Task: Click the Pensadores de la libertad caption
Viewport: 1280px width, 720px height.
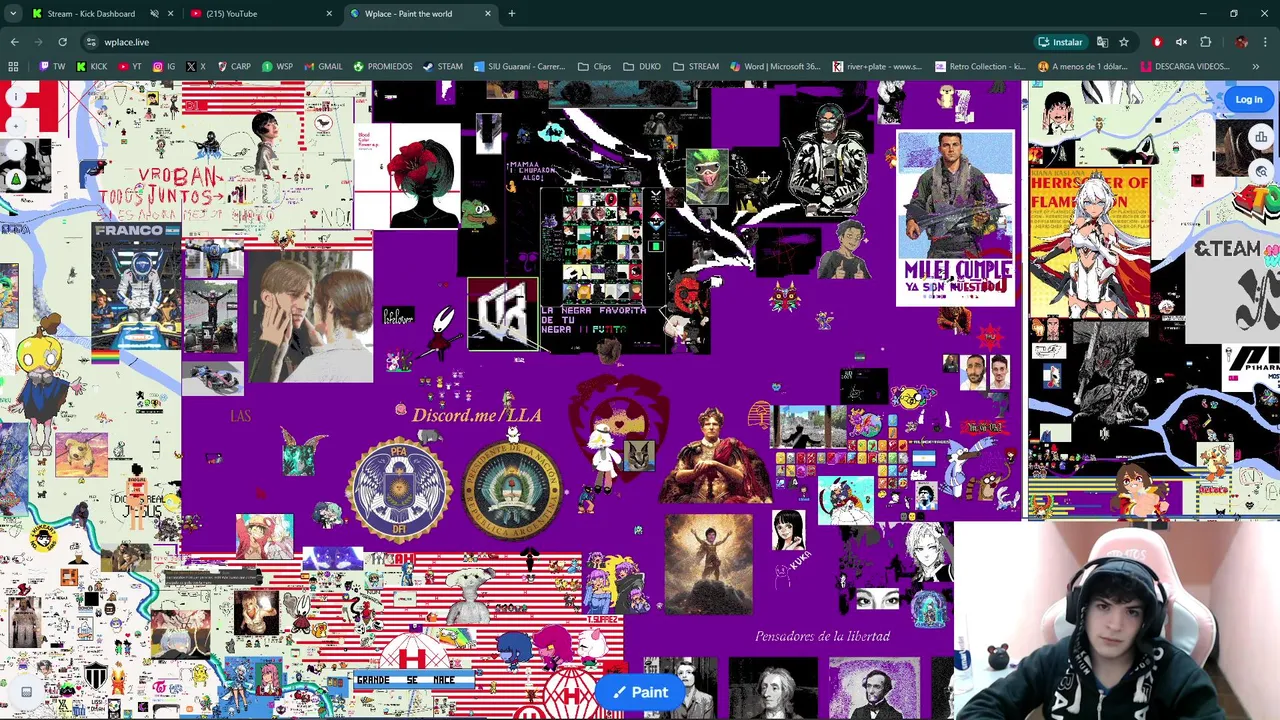Action: 822,636
